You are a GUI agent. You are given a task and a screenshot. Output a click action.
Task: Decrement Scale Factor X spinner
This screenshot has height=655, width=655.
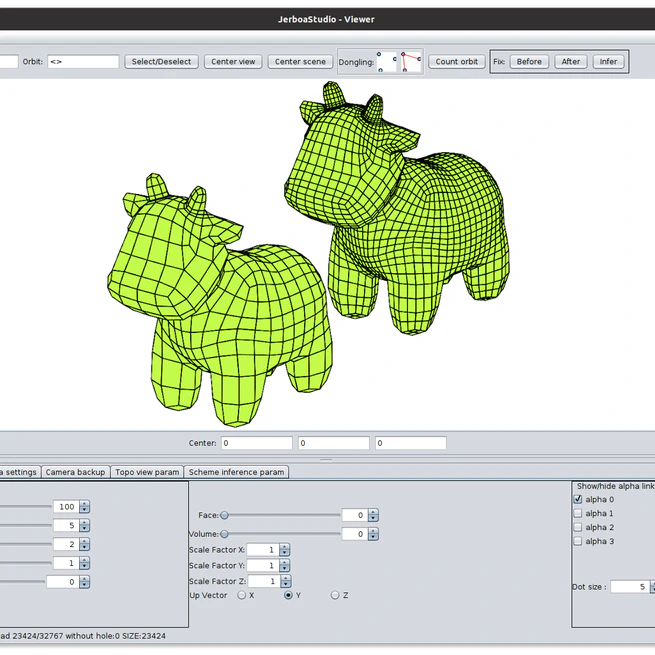tap(284, 553)
